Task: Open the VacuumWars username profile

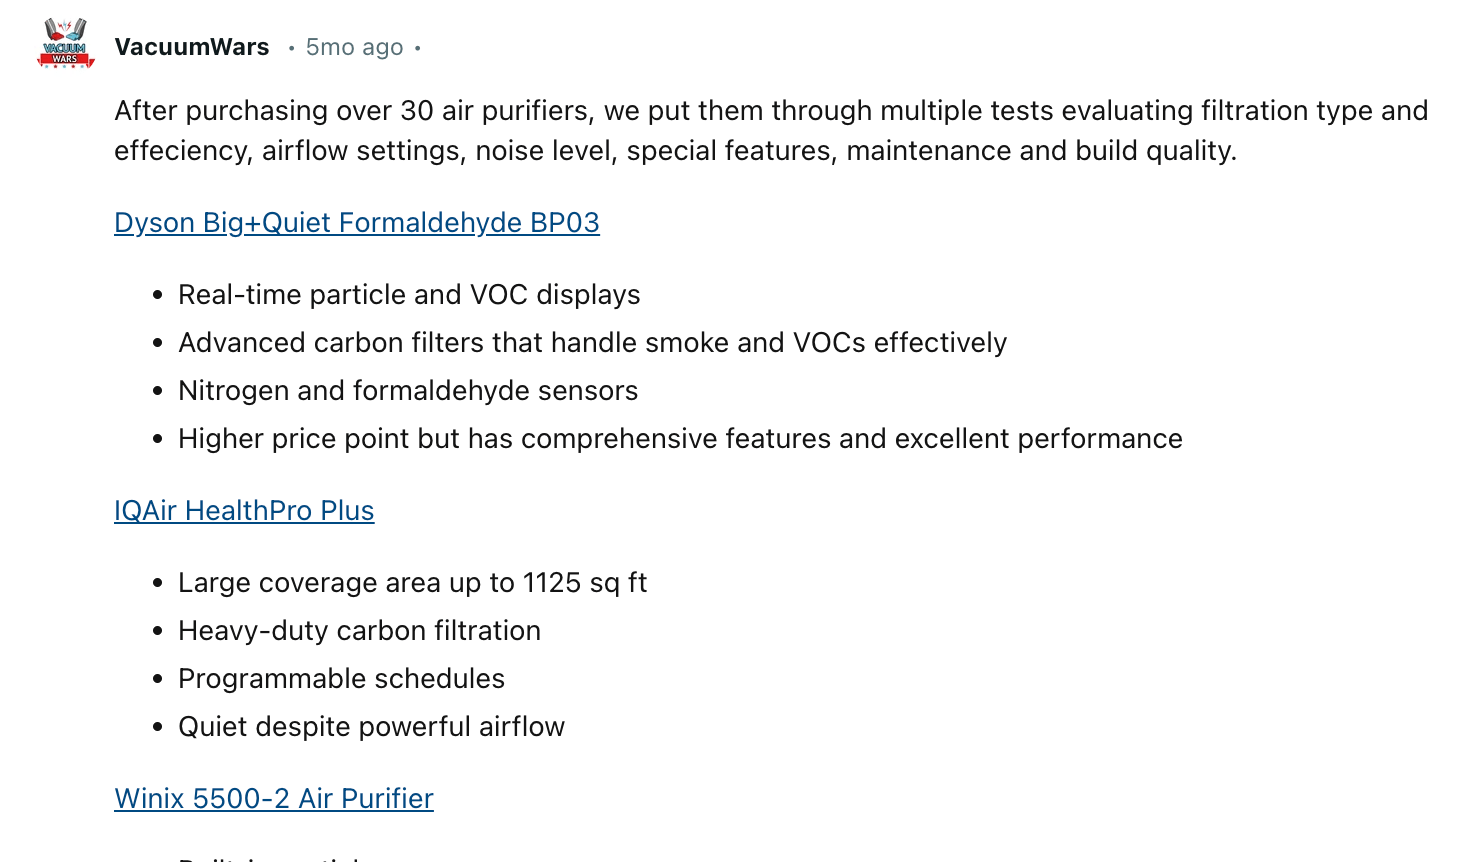Action: [x=192, y=47]
